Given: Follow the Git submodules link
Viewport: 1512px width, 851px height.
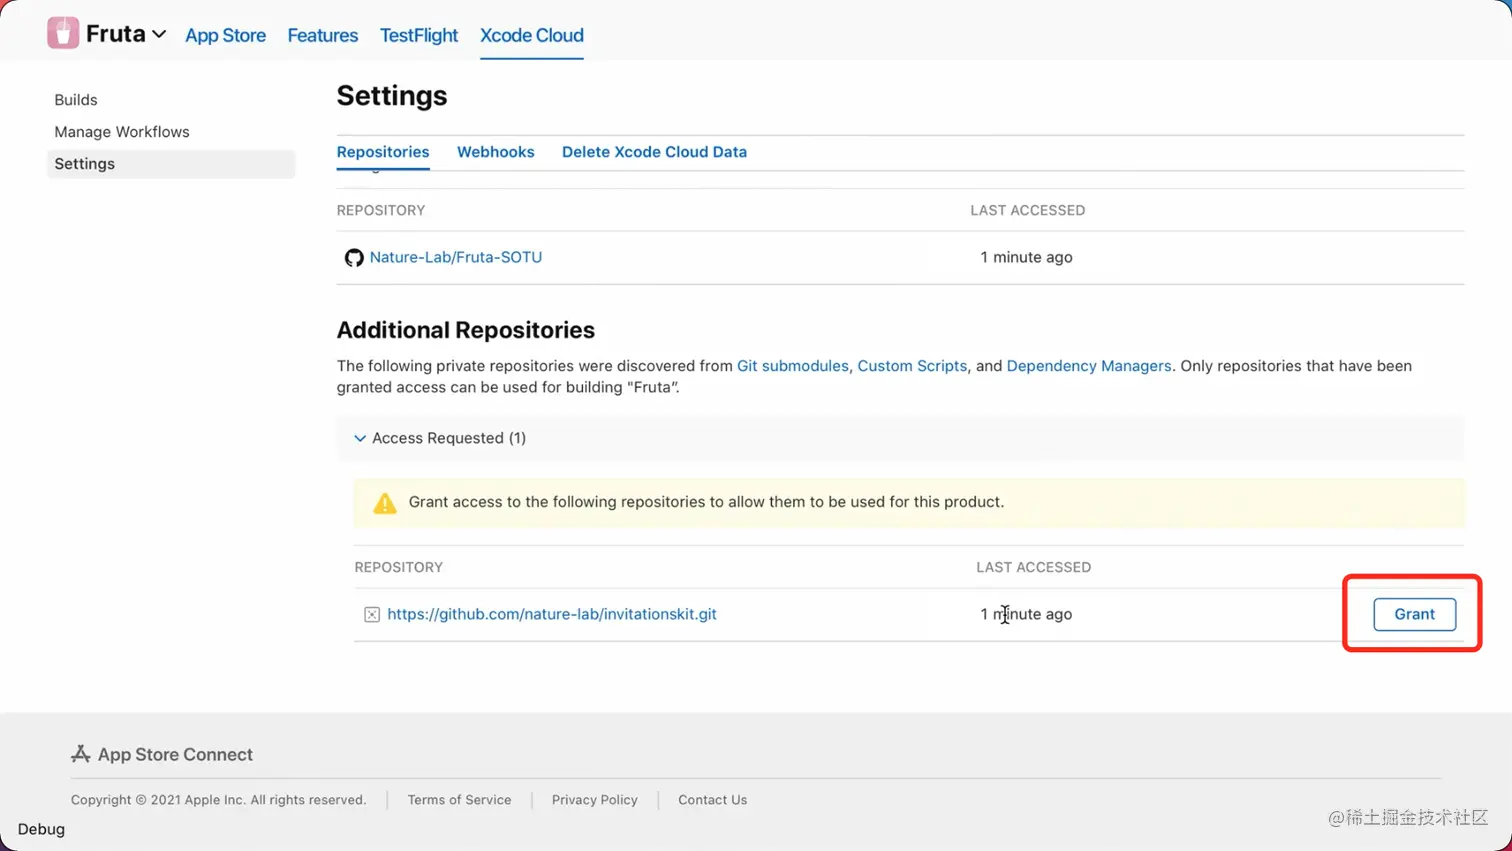Looking at the screenshot, I should click(x=792, y=366).
